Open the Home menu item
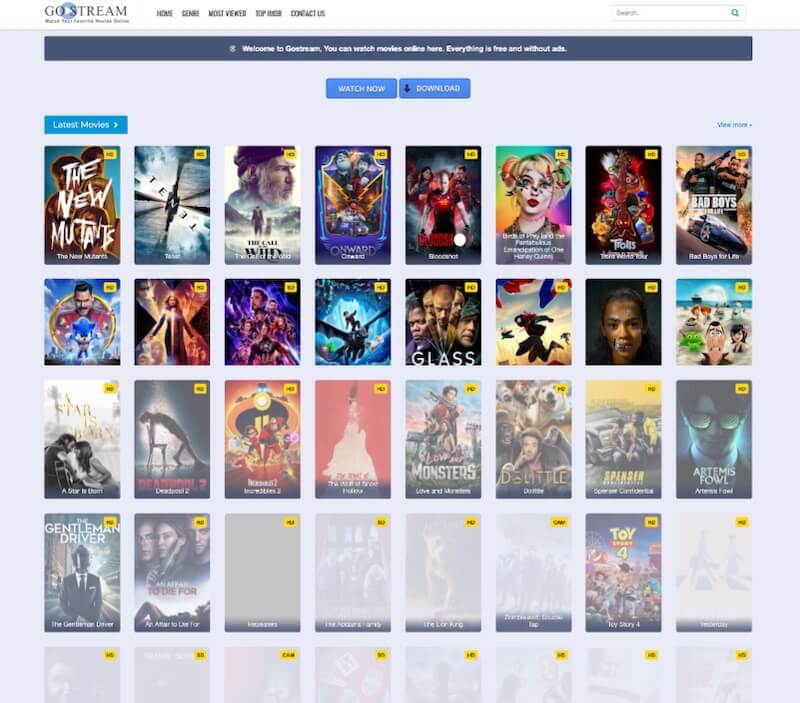Image resolution: width=800 pixels, height=703 pixels. click(x=165, y=14)
